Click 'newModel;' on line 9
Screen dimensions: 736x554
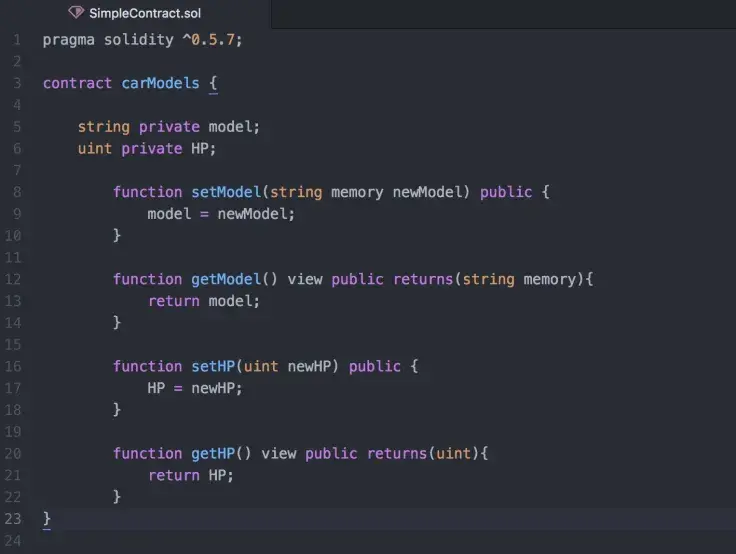[x=256, y=214]
